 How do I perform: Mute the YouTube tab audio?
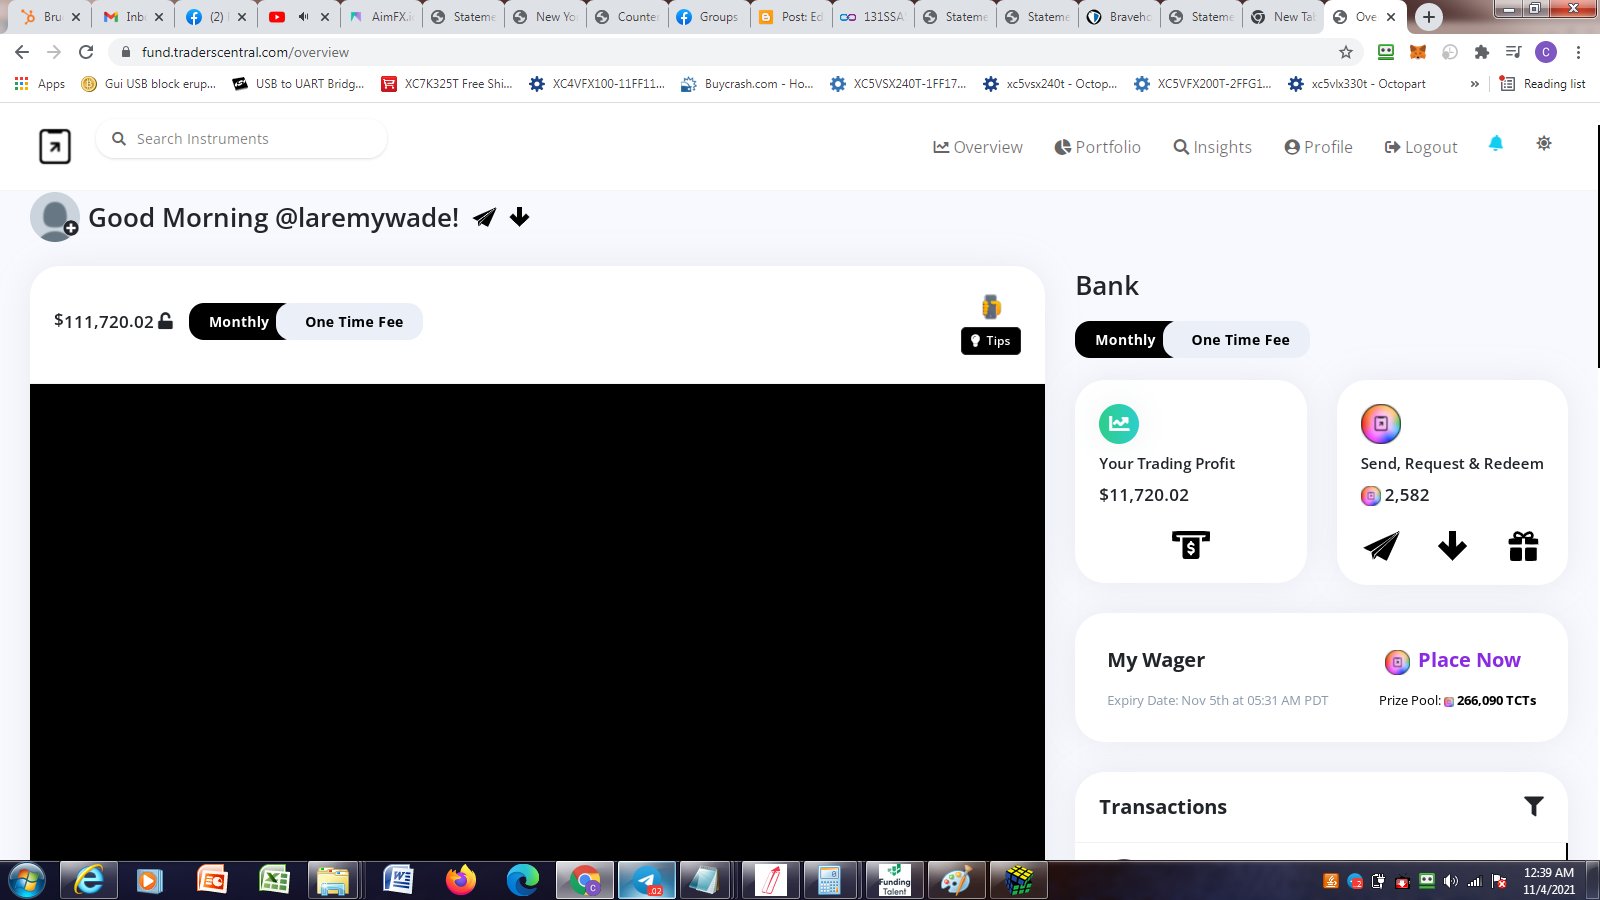(303, 17)
